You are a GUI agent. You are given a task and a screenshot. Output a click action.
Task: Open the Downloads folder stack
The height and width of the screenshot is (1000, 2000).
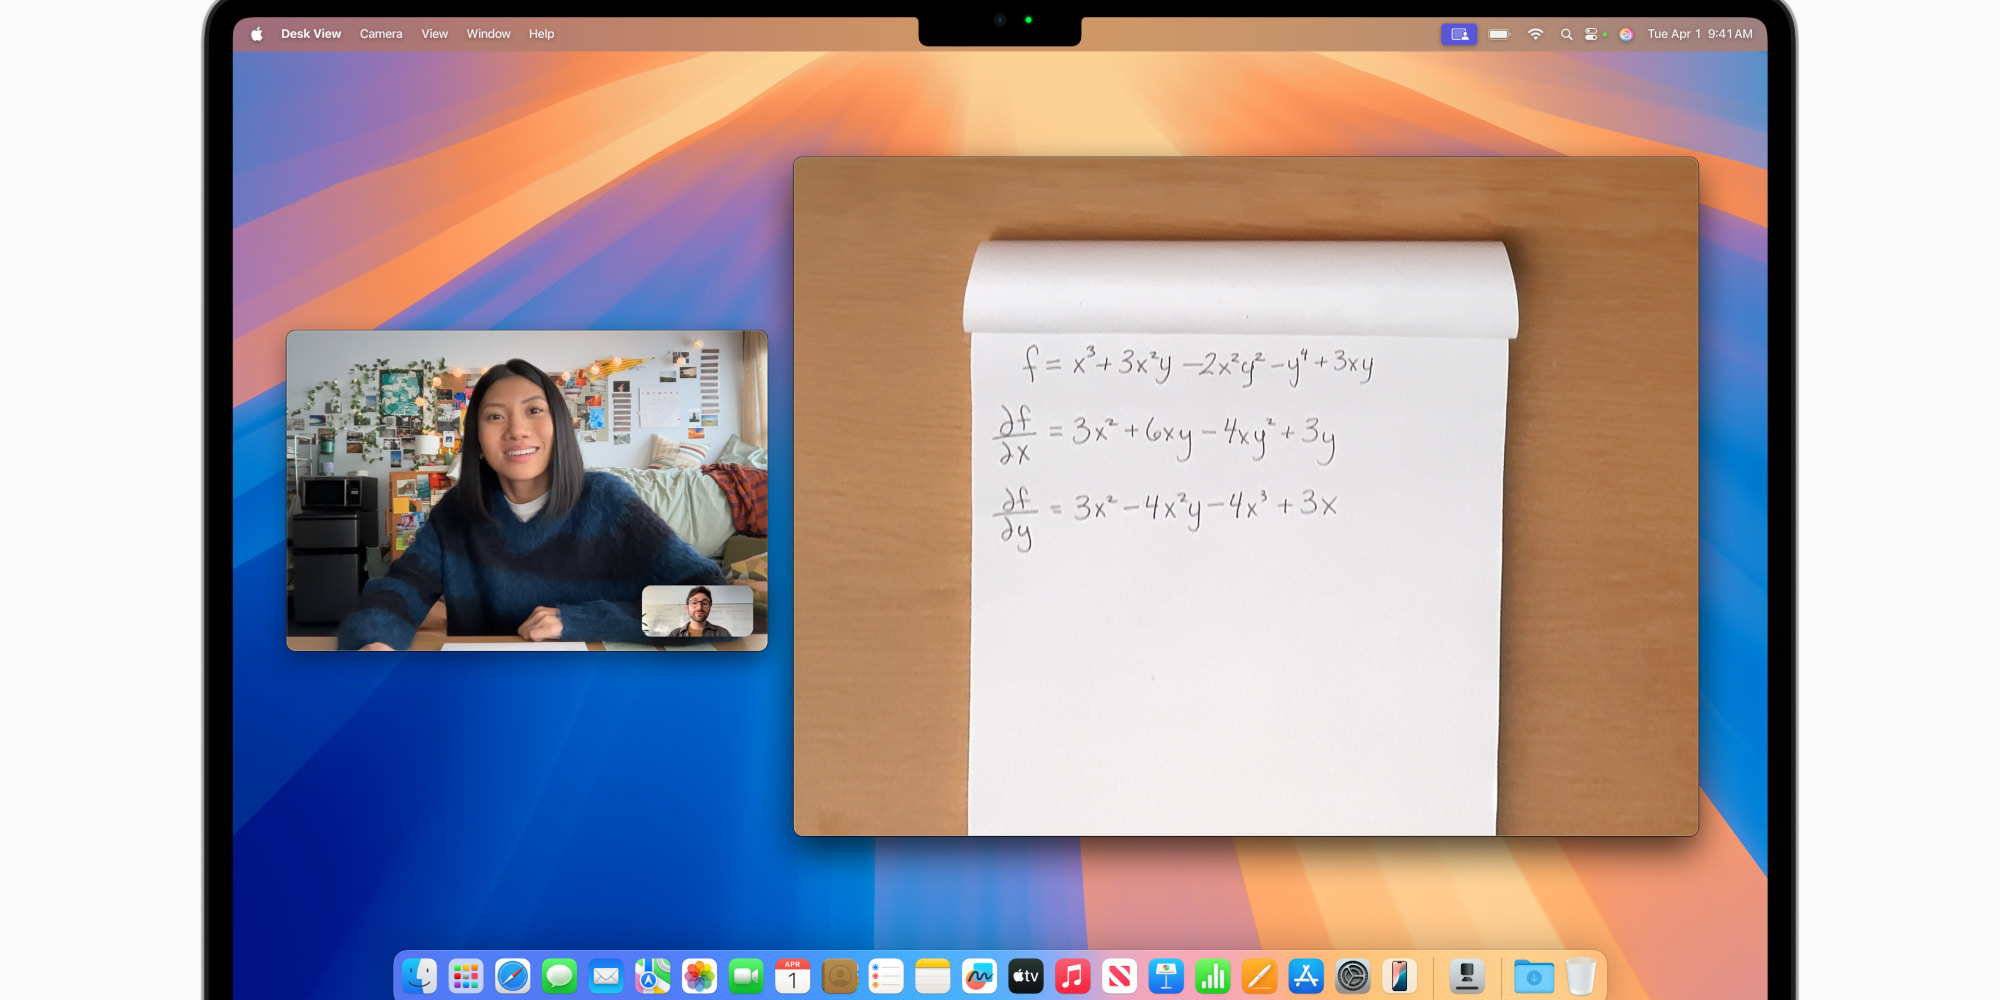point(1533,976)
